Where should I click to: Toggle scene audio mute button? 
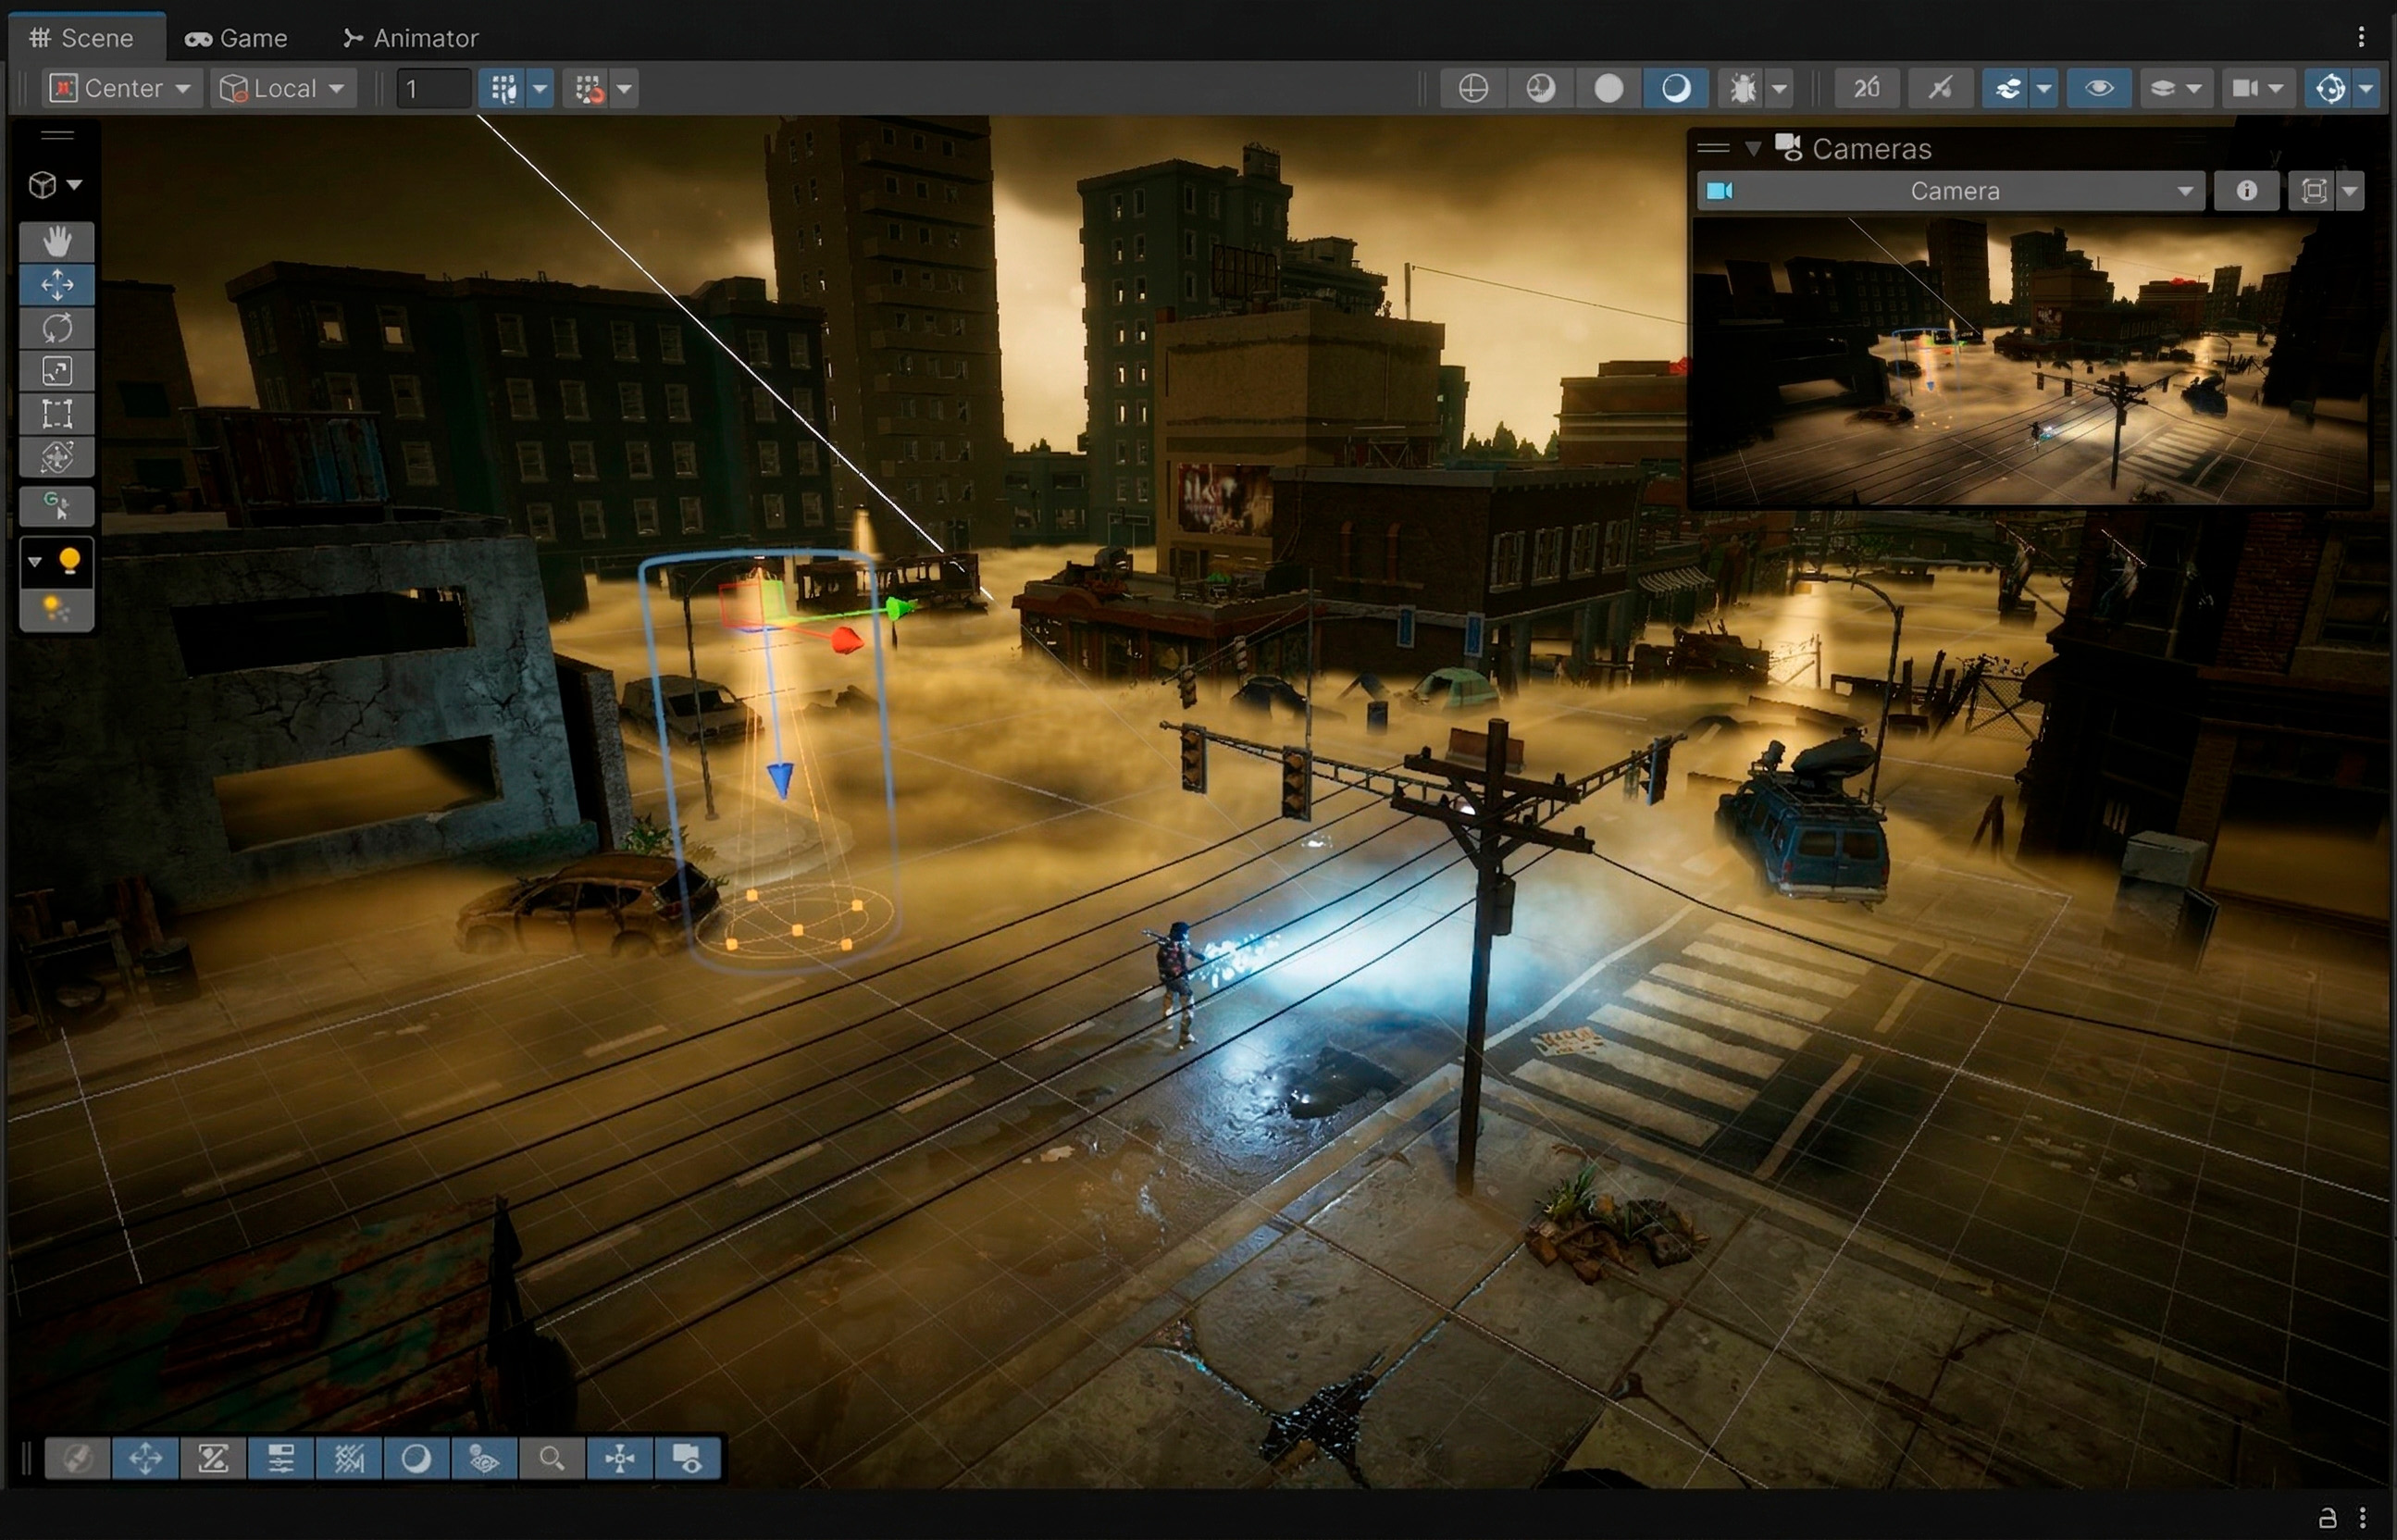1940,89
